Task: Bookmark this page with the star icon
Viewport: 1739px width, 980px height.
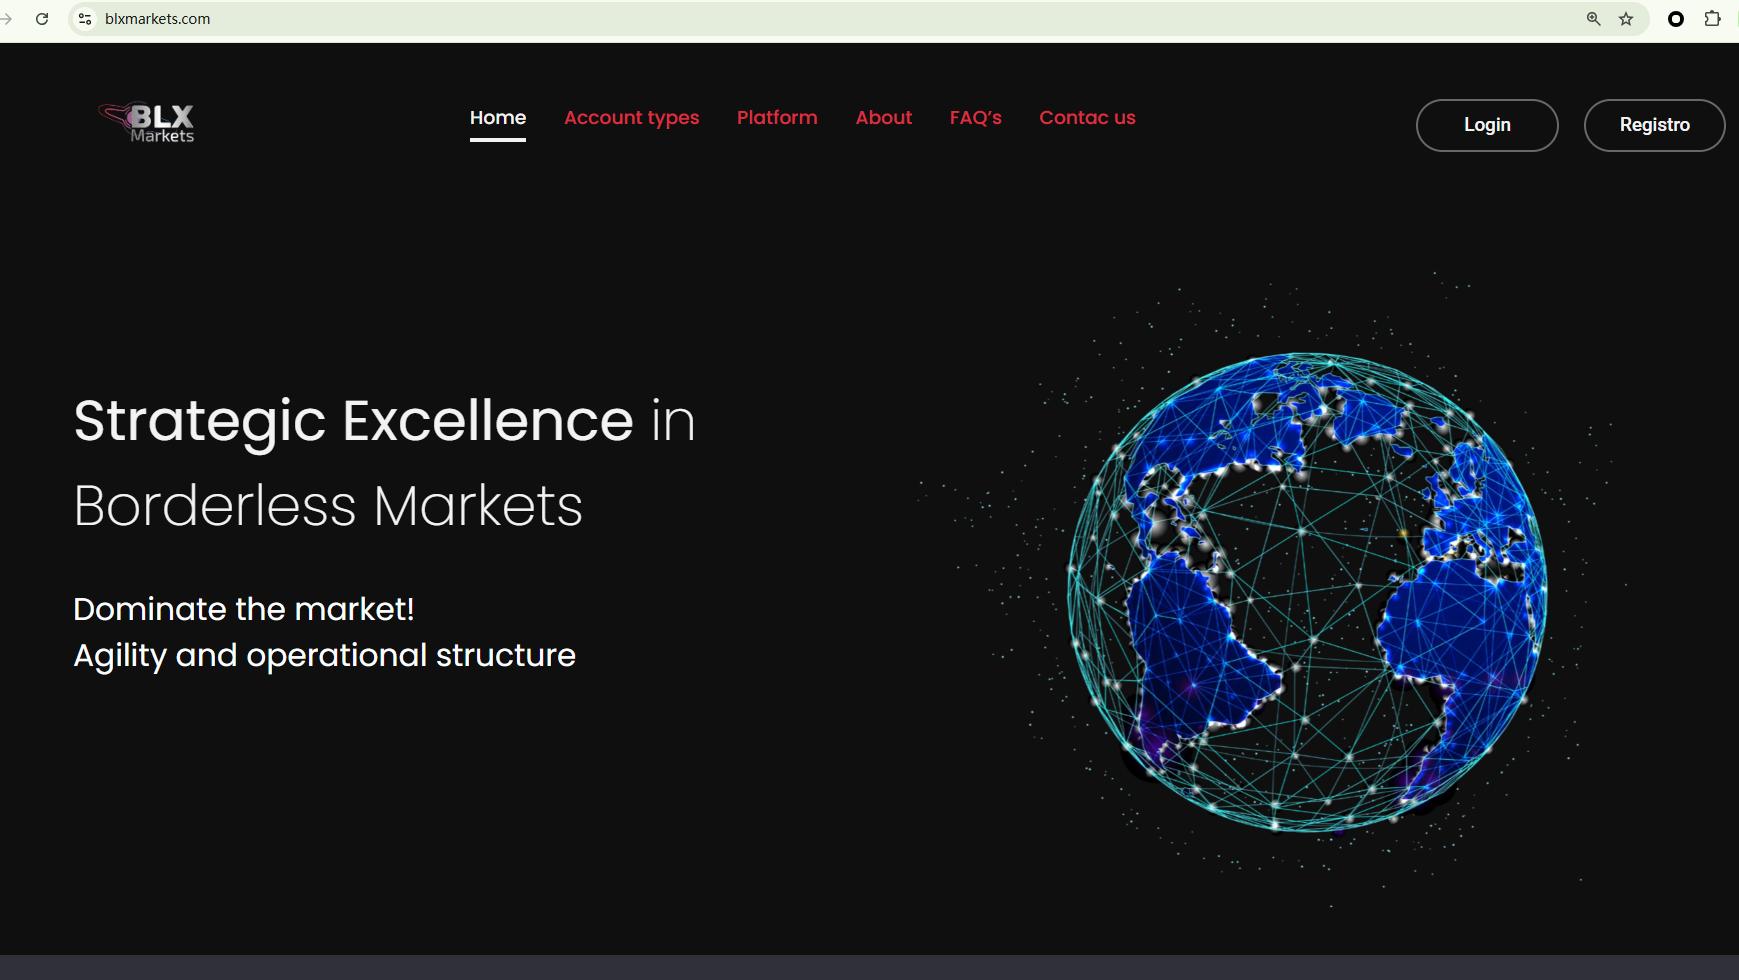Action: pyautogui.click(x=1626, y=19)
